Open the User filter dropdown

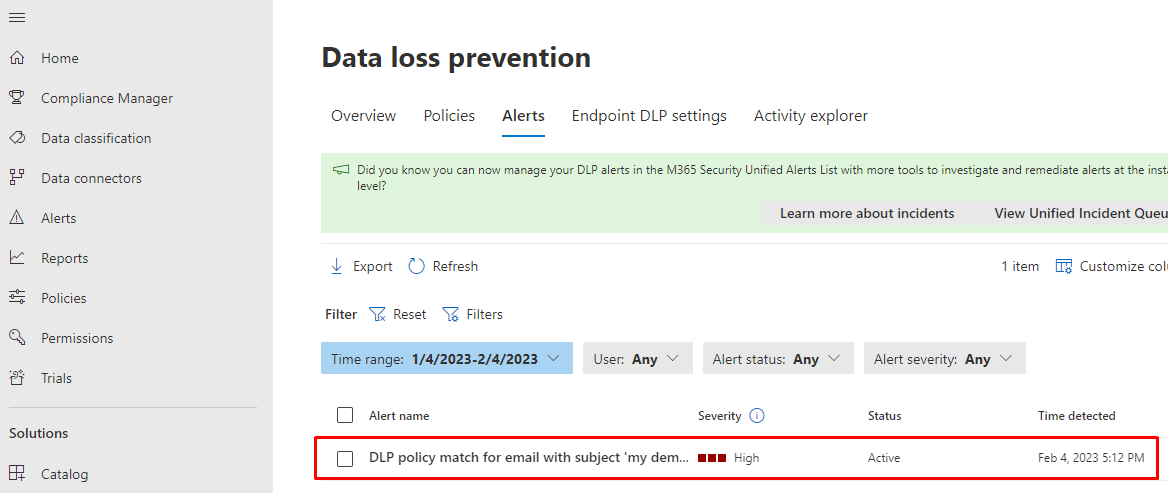coord(637,359)
